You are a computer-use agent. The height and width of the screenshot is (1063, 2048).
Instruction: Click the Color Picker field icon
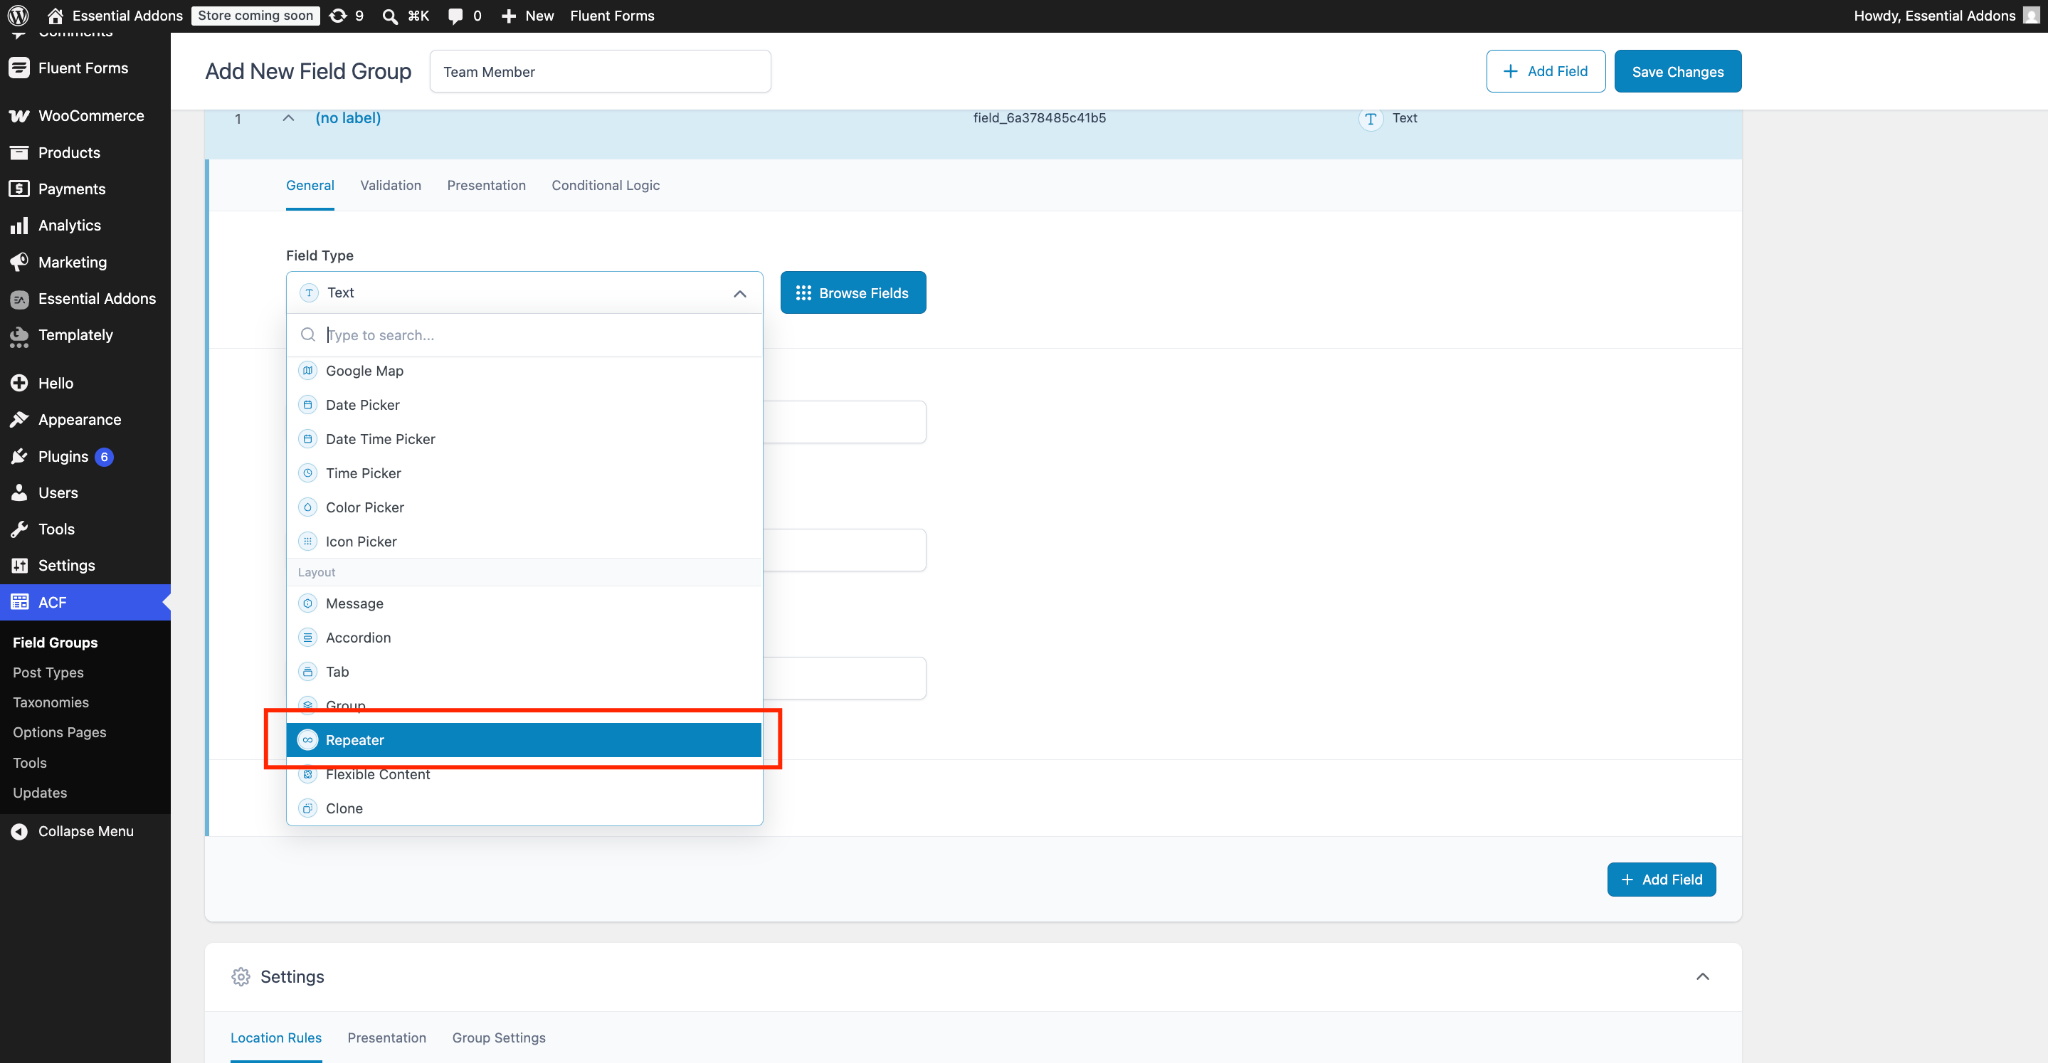[x=308, y=507]
